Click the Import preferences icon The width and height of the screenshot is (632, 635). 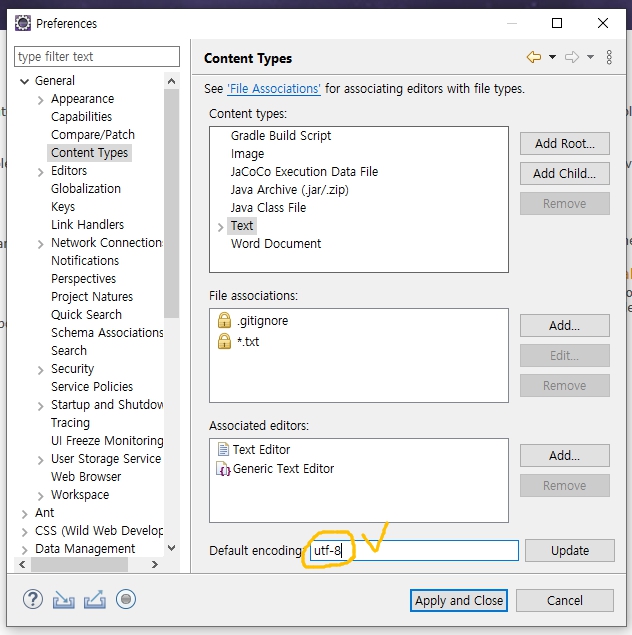(x=64, y=600)
